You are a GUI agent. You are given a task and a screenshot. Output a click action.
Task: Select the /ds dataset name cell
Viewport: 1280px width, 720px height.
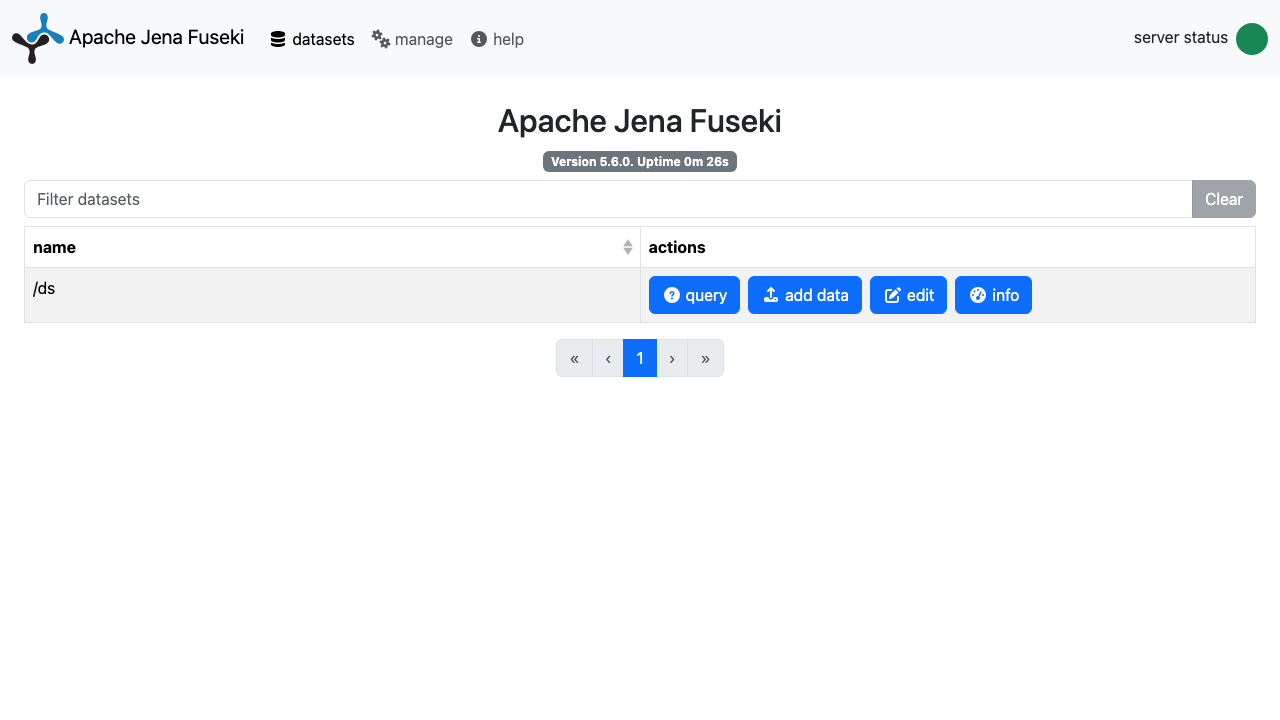click(x=332, y=295)
